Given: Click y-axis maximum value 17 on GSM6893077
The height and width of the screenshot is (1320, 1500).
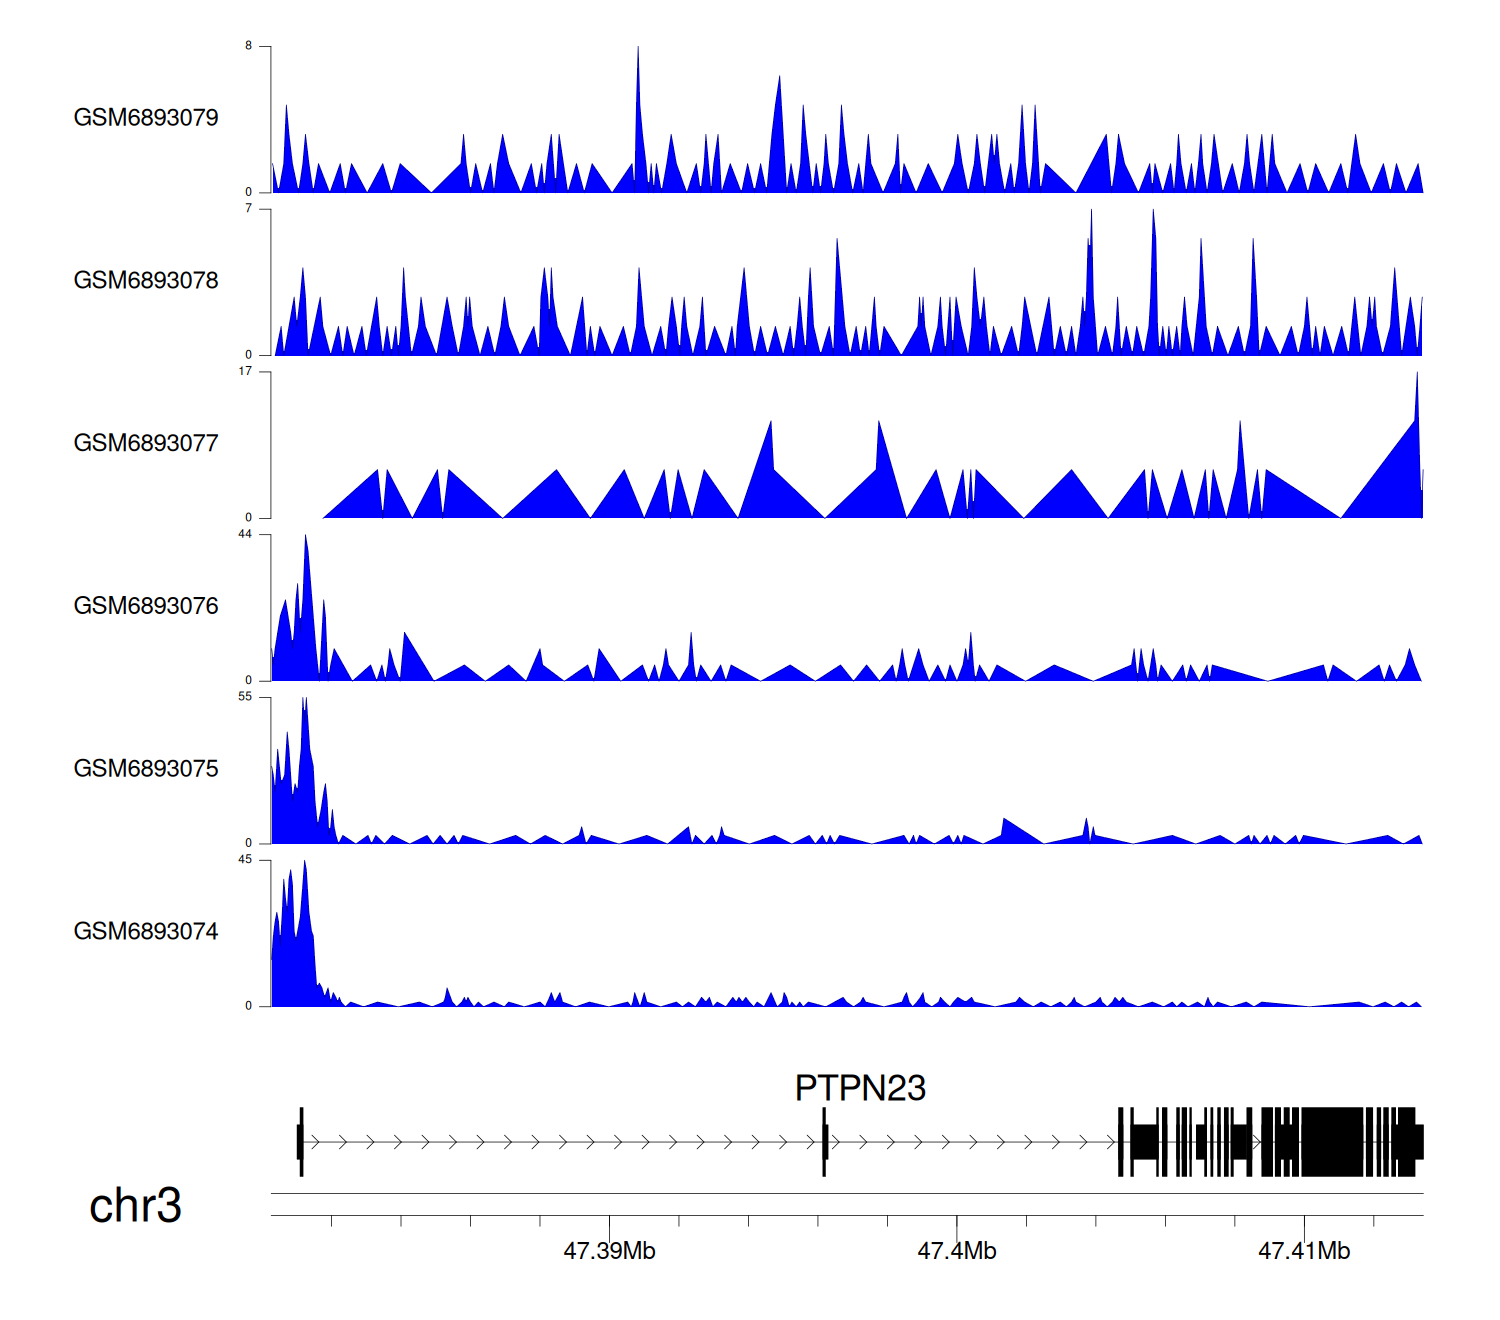Looking at the screenshot, I should pyautogui.click(x=245, y=372).
